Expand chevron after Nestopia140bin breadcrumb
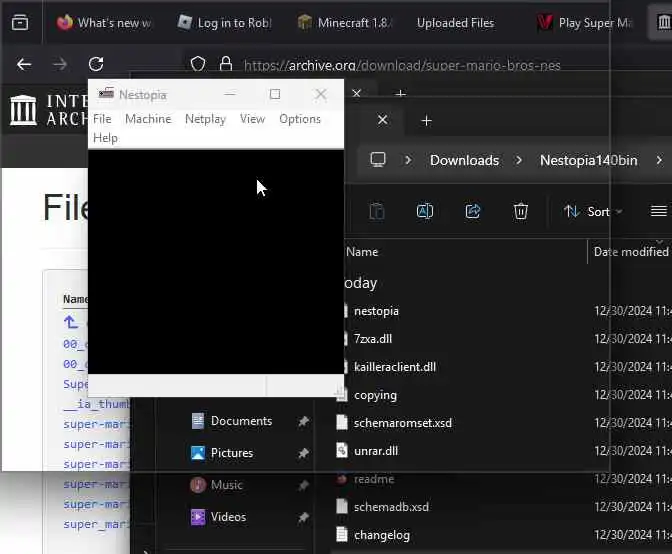Screen dimensions: 672x554 (659, 160)
